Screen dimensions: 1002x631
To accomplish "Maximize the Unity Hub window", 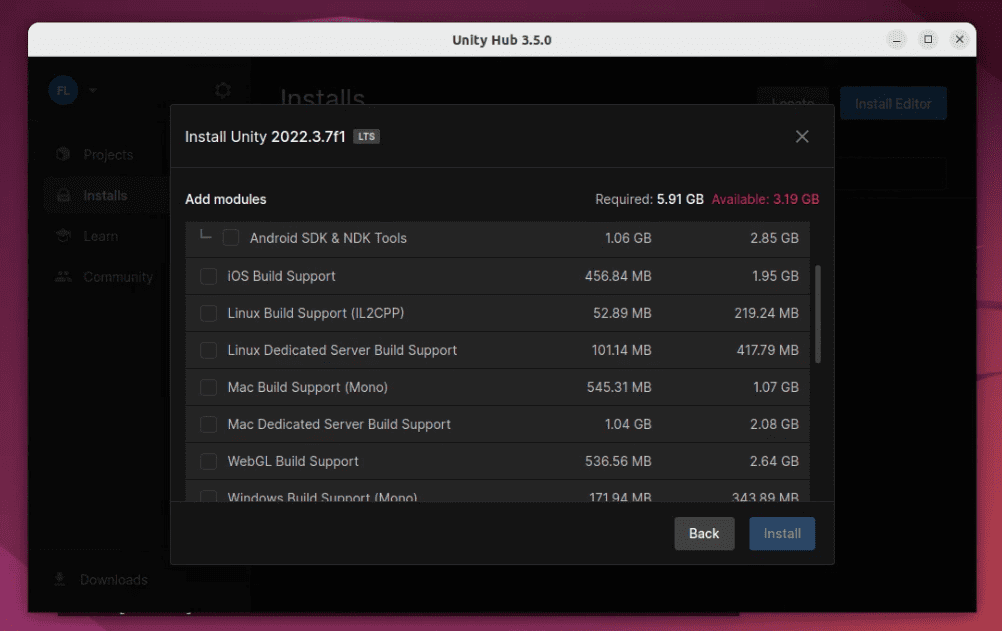I will coord(928,40).
